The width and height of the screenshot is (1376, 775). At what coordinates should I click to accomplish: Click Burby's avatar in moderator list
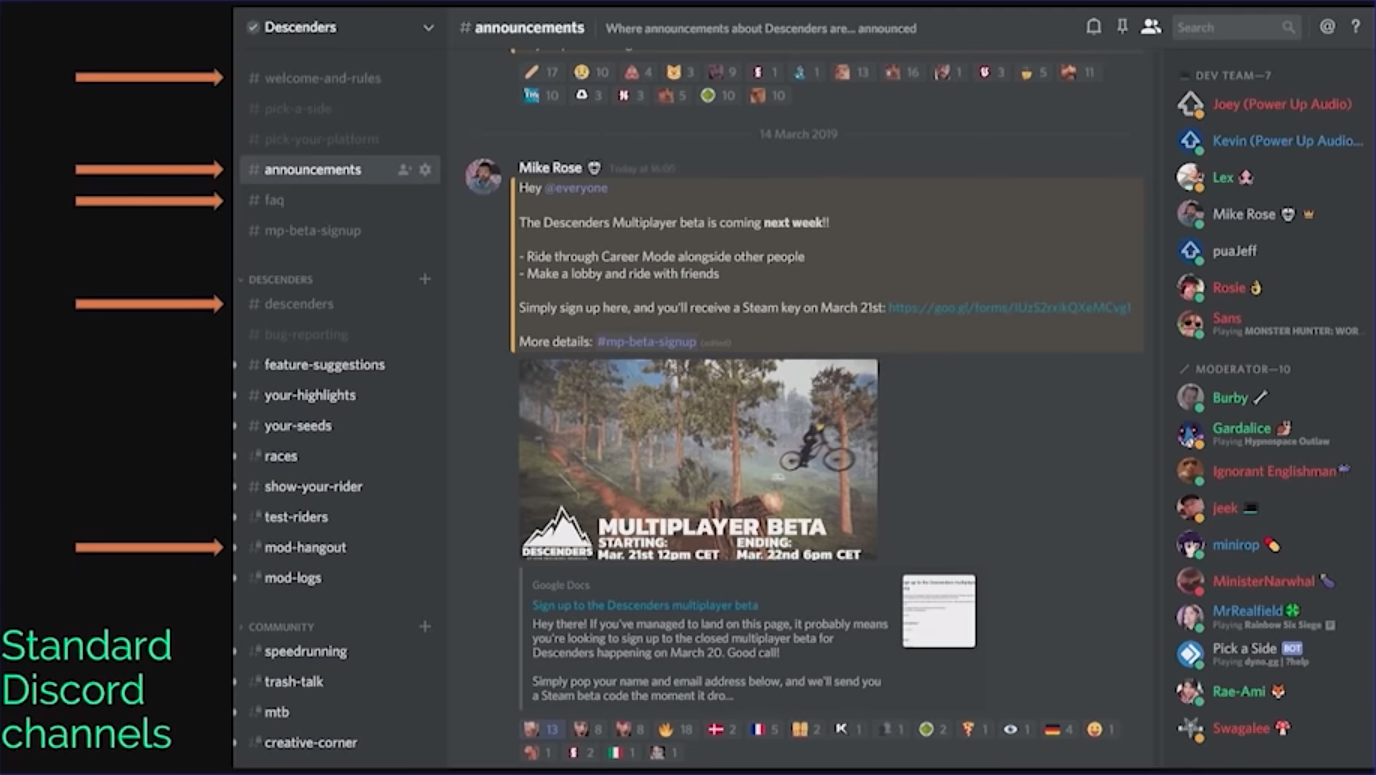pos(1190,397)
